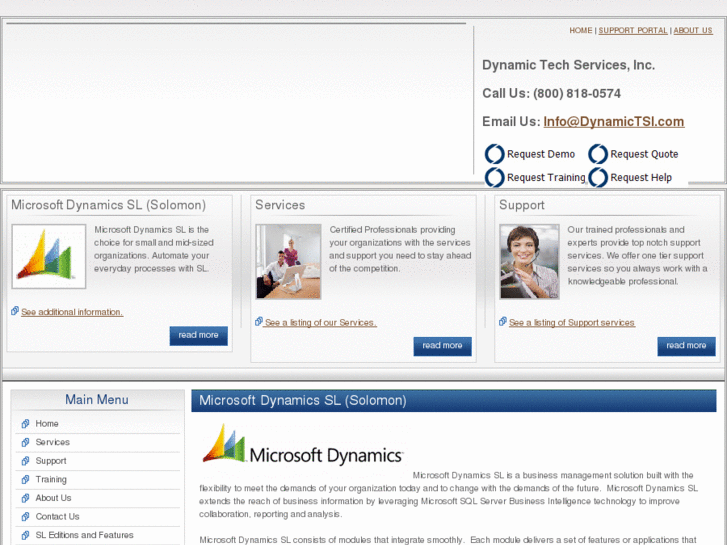Click the Services card heading
This screenshot has height=545, width=727.
coord(280,205)
